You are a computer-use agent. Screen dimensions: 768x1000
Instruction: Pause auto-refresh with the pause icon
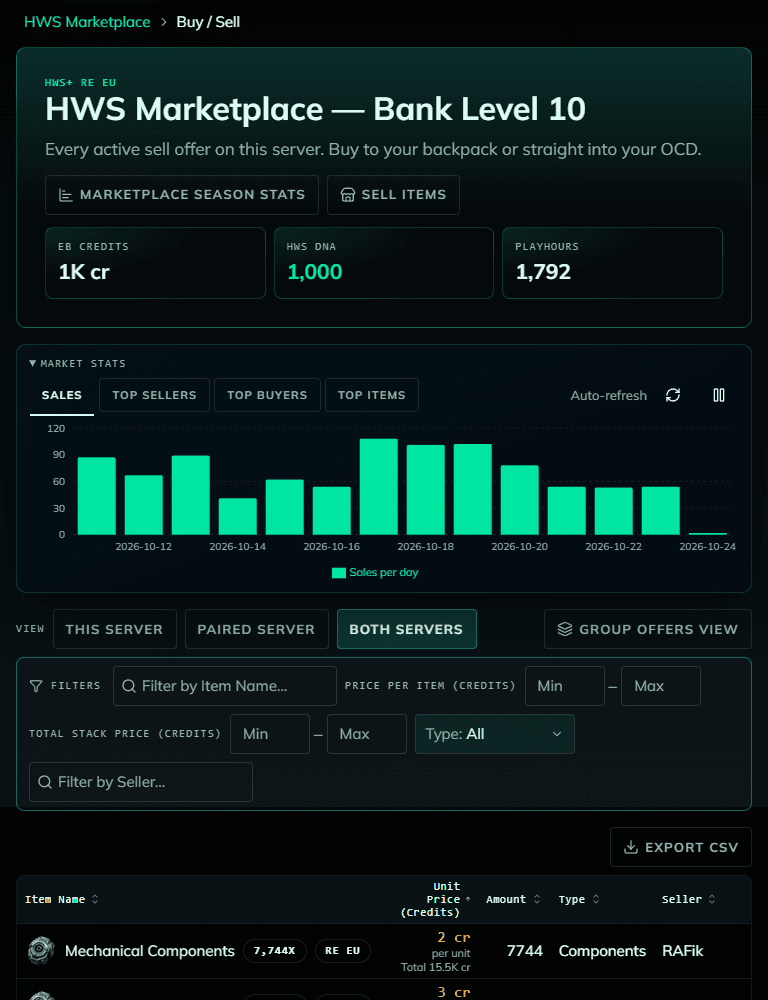tap(718, 395)
